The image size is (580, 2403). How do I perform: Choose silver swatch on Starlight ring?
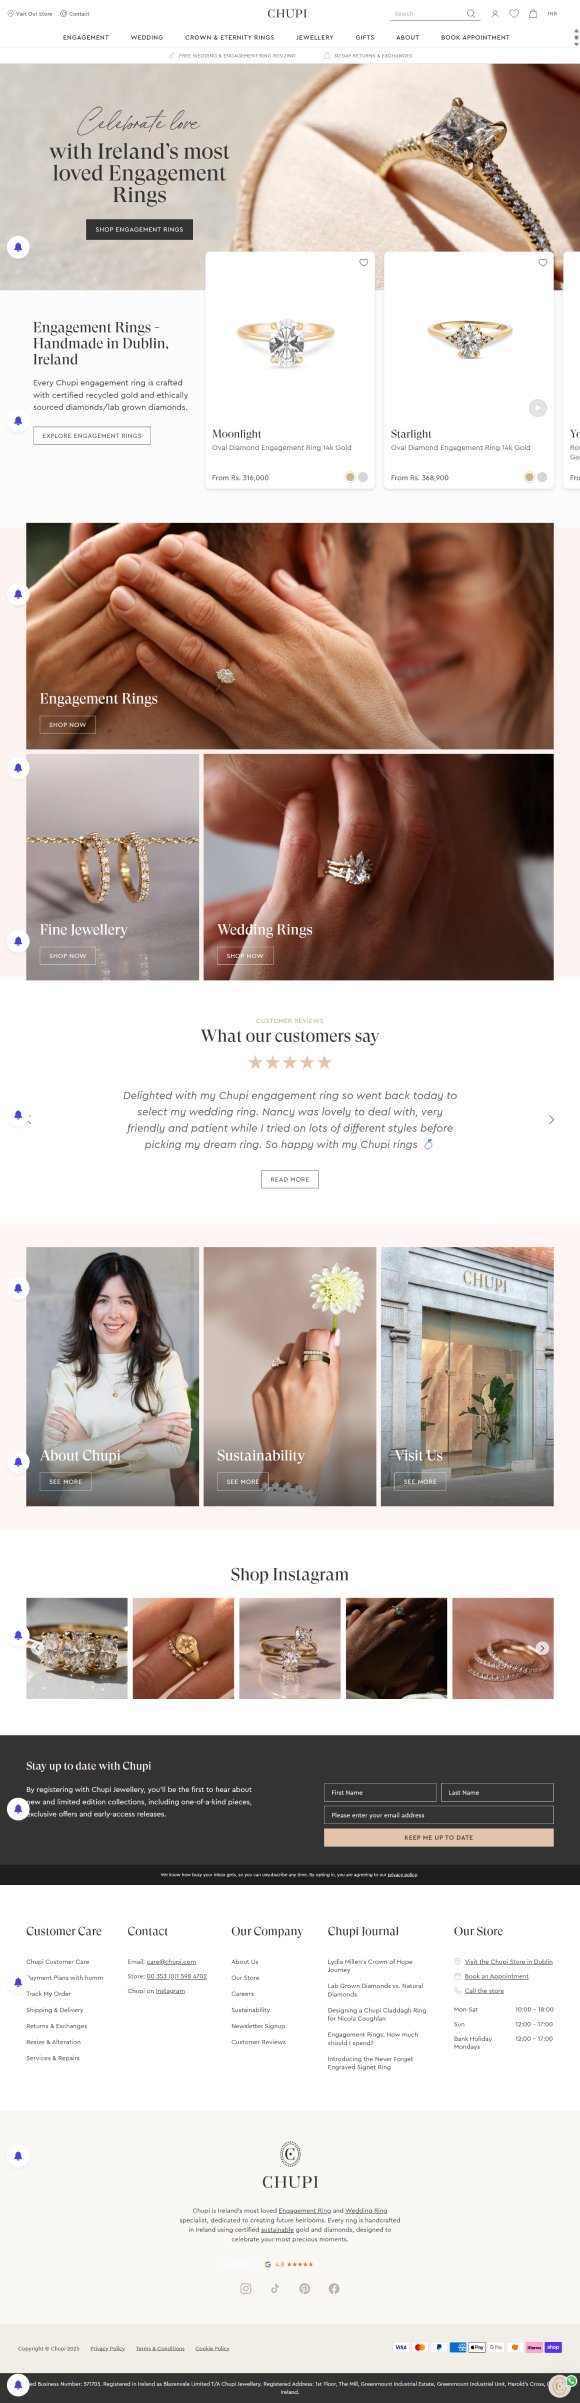(x=542, y=477)
